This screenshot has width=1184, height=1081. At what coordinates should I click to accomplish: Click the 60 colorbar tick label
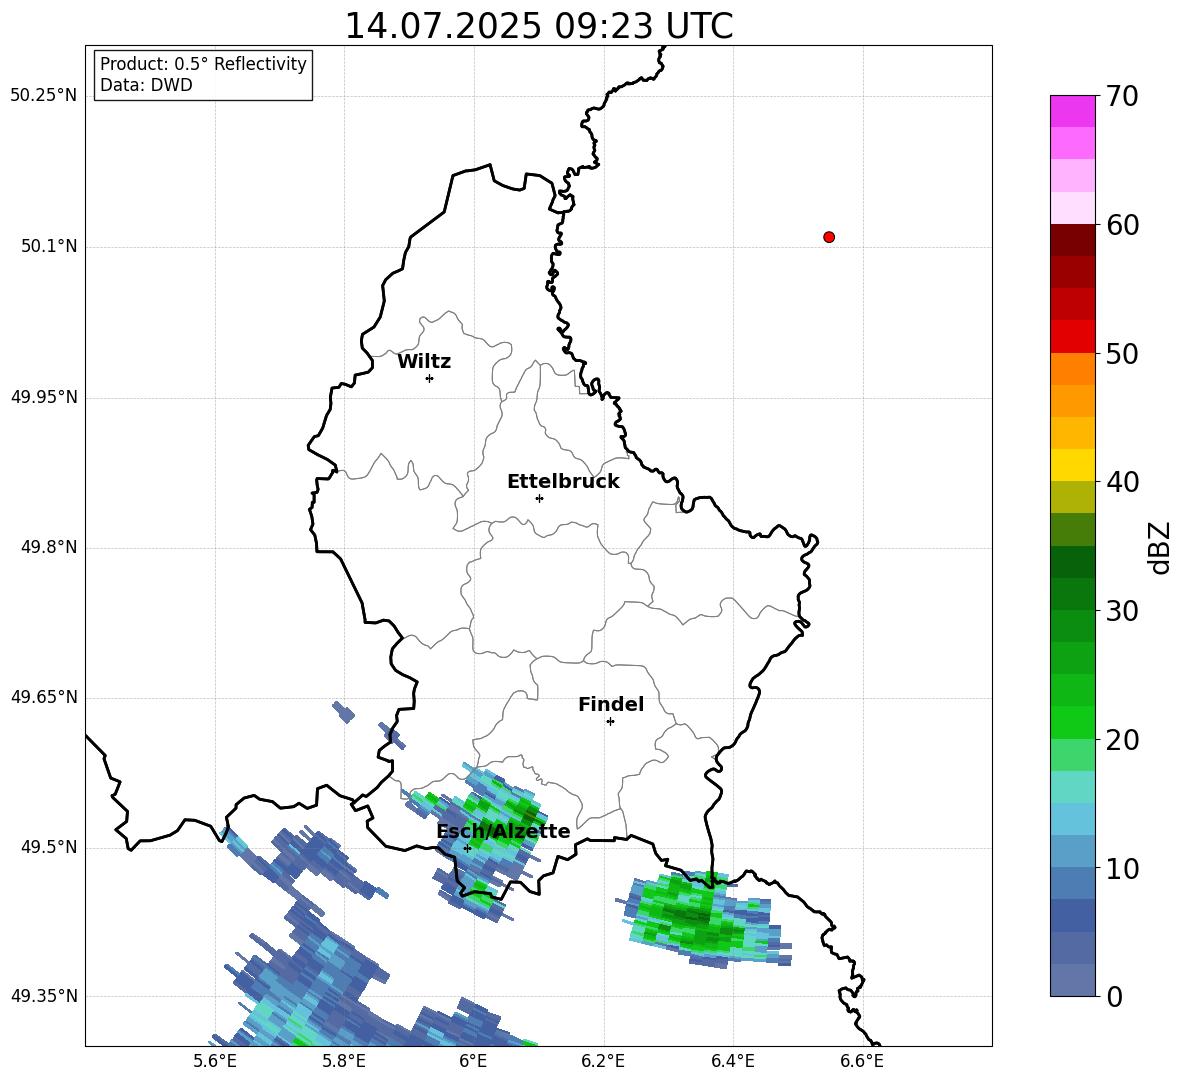point(1122,225)
